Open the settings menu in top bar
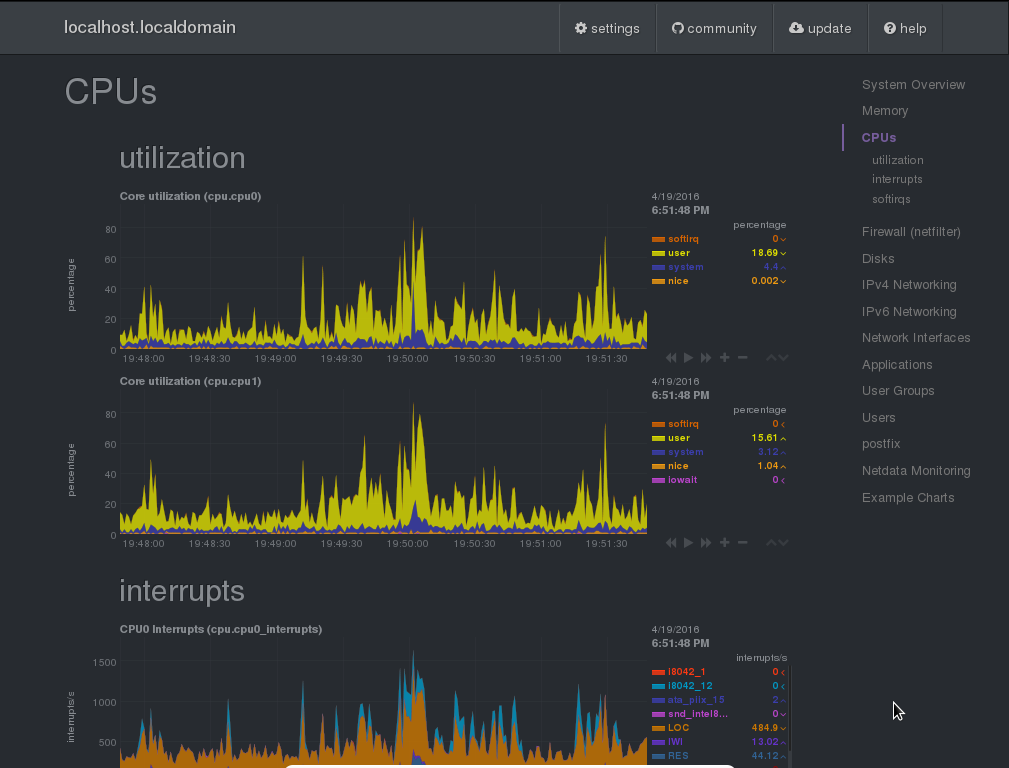 (607, 28)
